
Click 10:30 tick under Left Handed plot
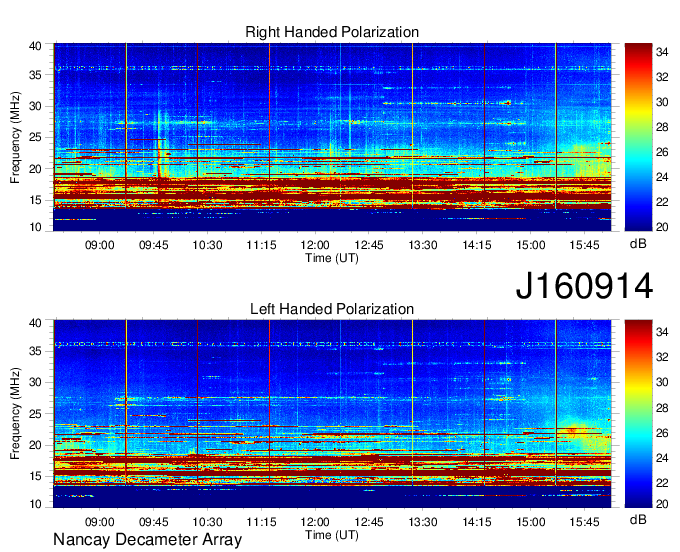pyautogui.click(x=207, y=522)
